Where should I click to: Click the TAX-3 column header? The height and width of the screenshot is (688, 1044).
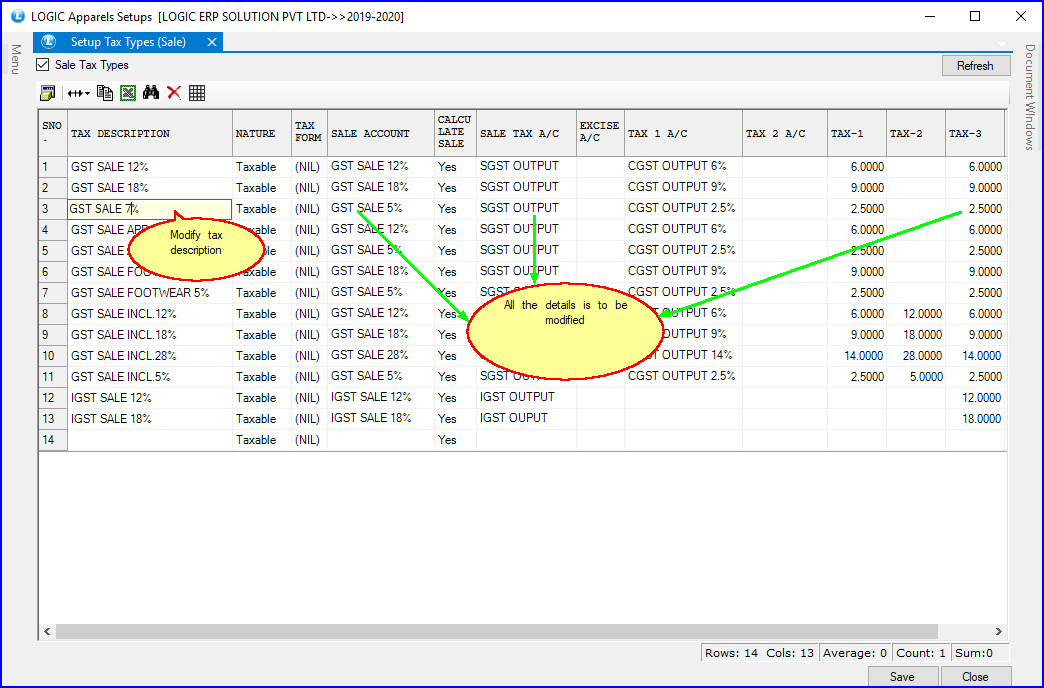click(975, 133)
